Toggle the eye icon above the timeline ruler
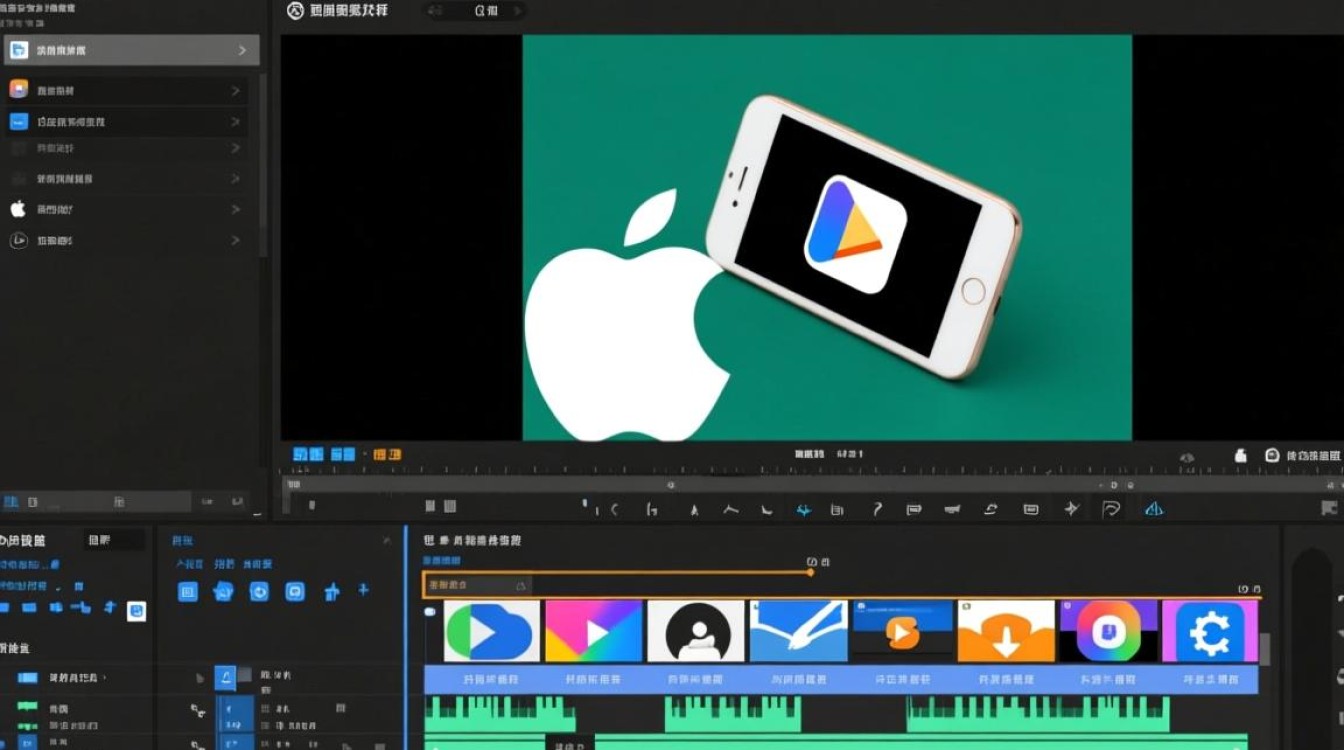The width and height of the screenshot is (1344, 750). click(x=1187, y=457)
